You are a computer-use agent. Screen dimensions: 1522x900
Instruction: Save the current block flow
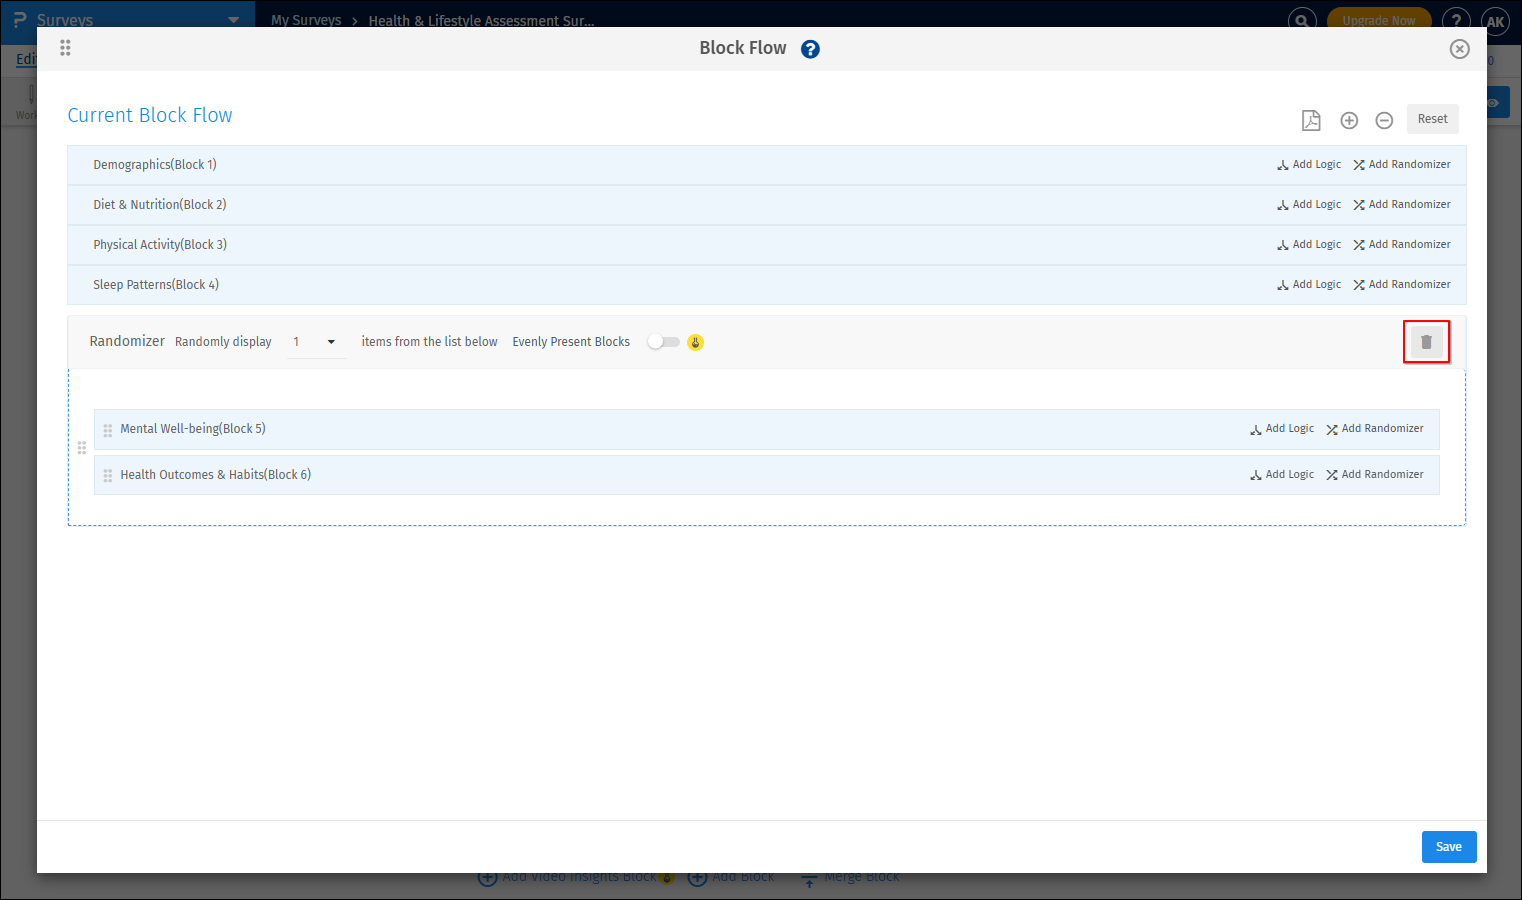(x=1448, y=846)
